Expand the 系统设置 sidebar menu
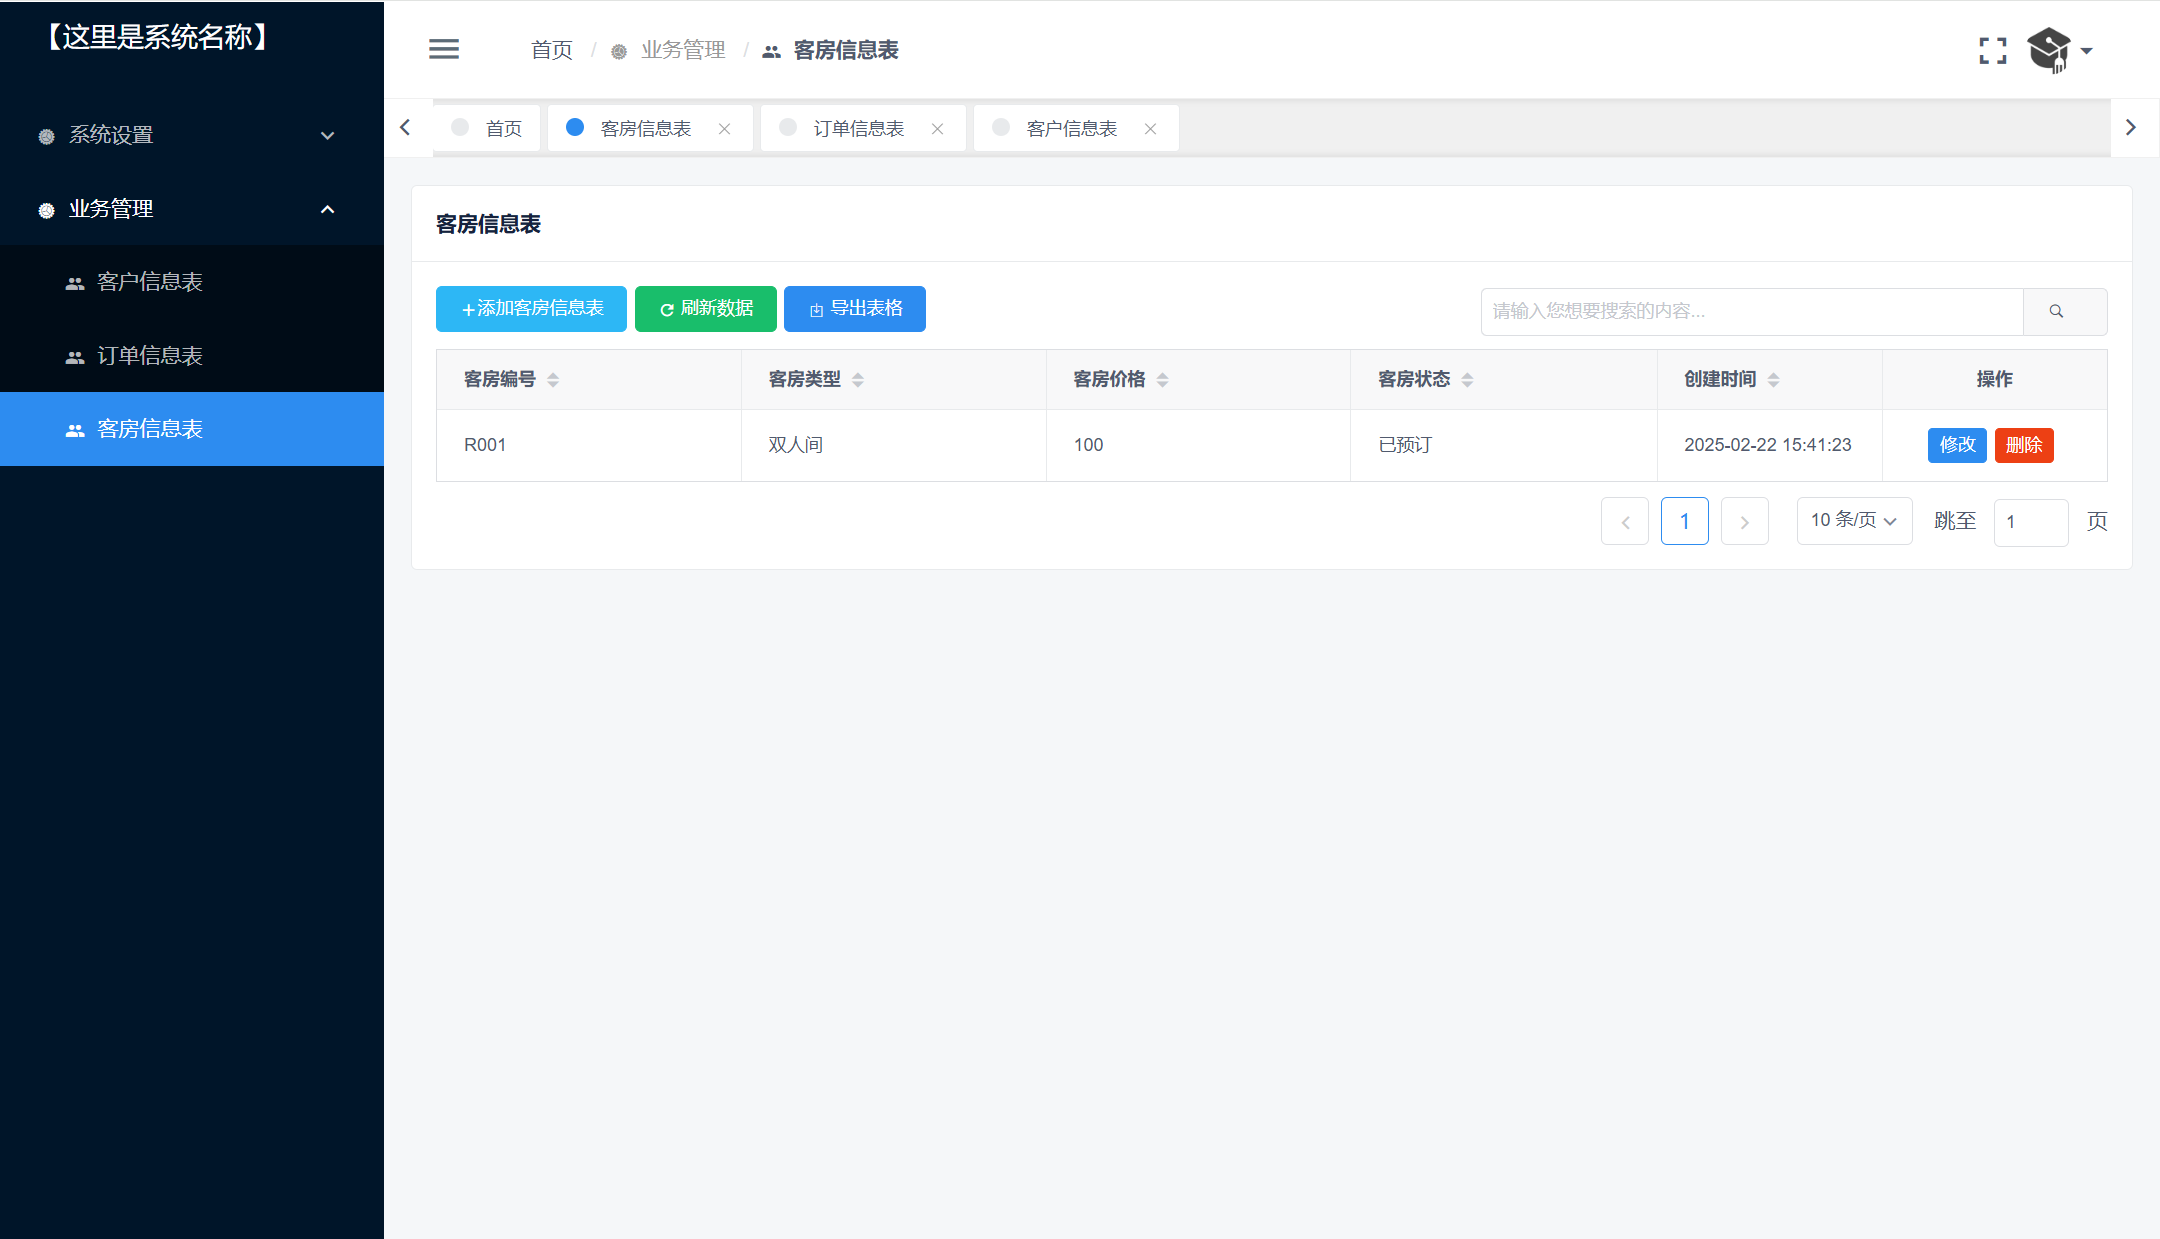Screen dimensions: 2160x1239 (x=190, y=135)
